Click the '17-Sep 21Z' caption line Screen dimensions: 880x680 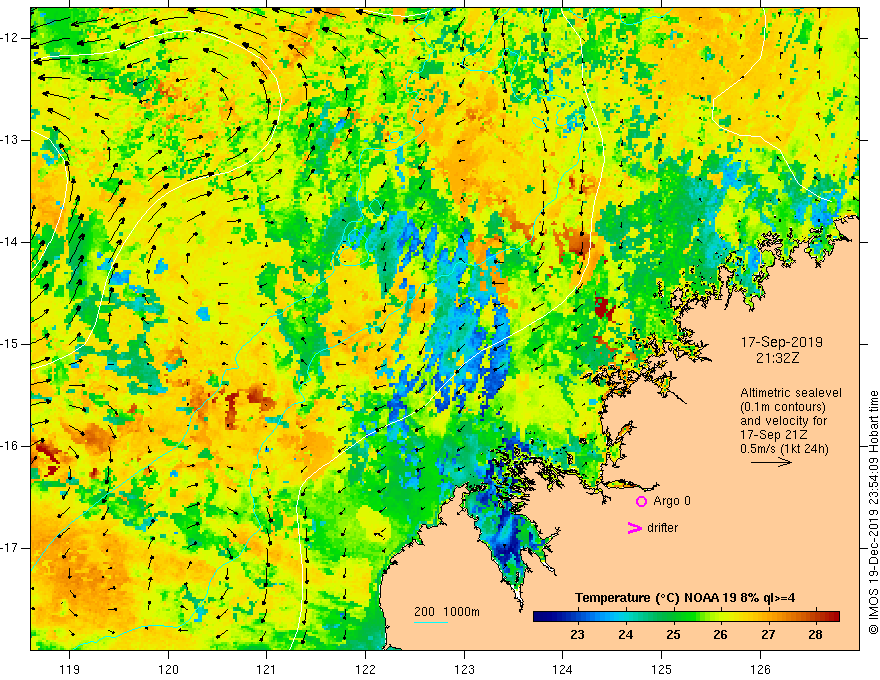click(775, 435)
